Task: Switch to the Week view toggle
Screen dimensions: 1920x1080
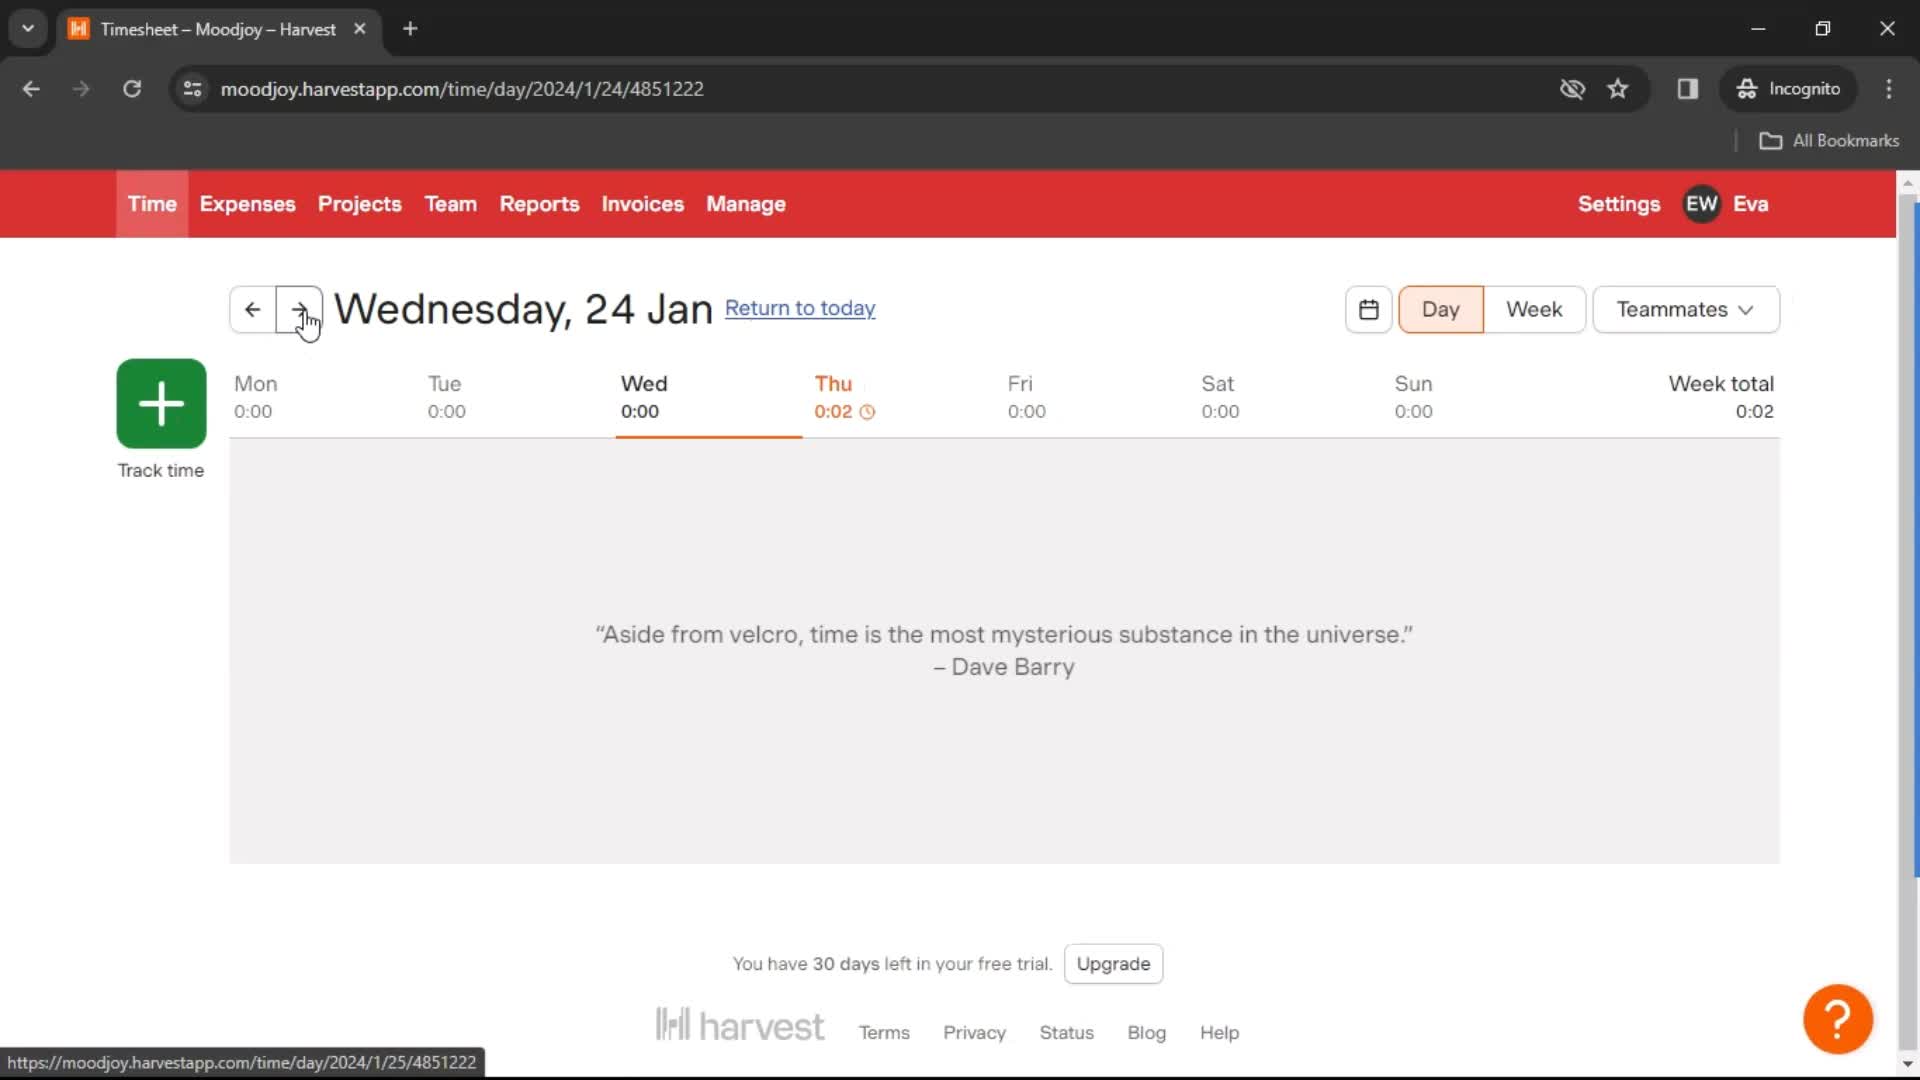Action: pyautogui.click(x=1534, y=309)
